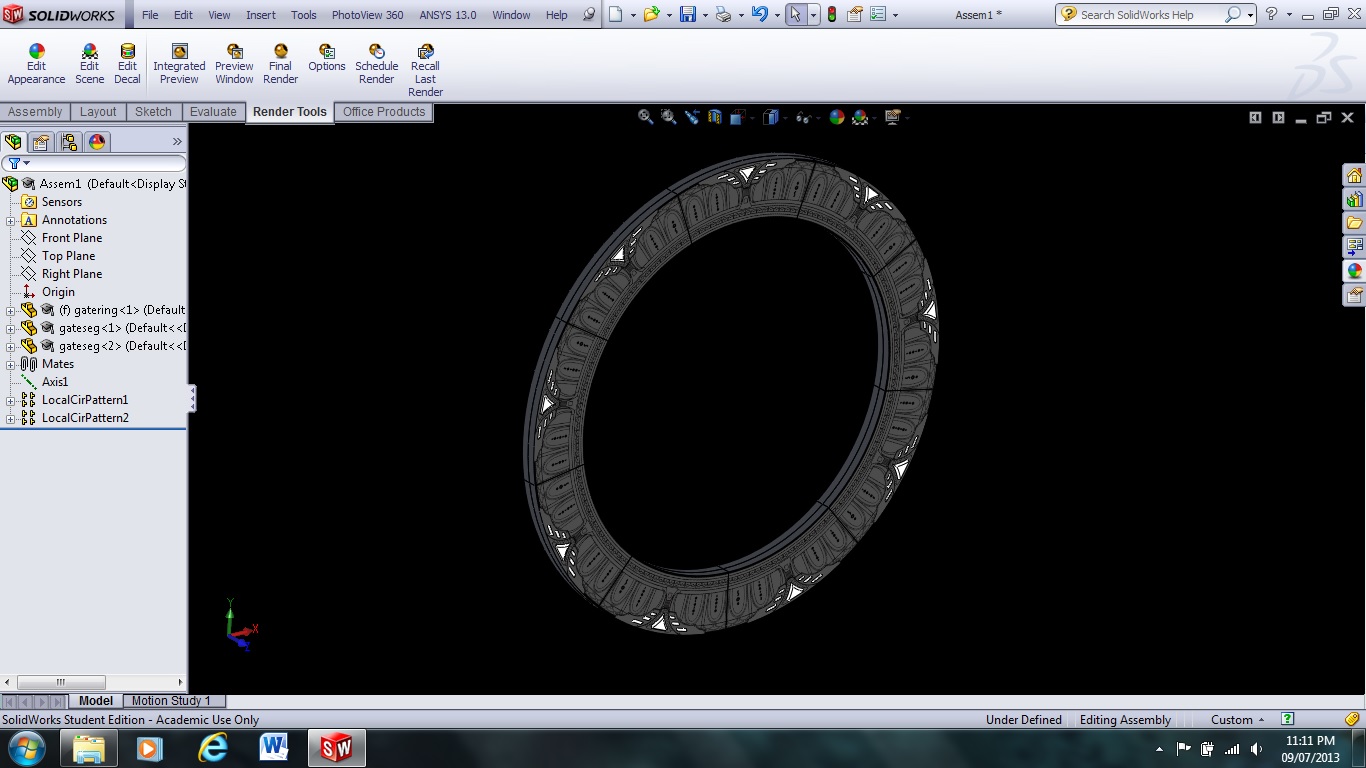
Task: Open the SolidWorks Options list icon
Action: (878, 14)
